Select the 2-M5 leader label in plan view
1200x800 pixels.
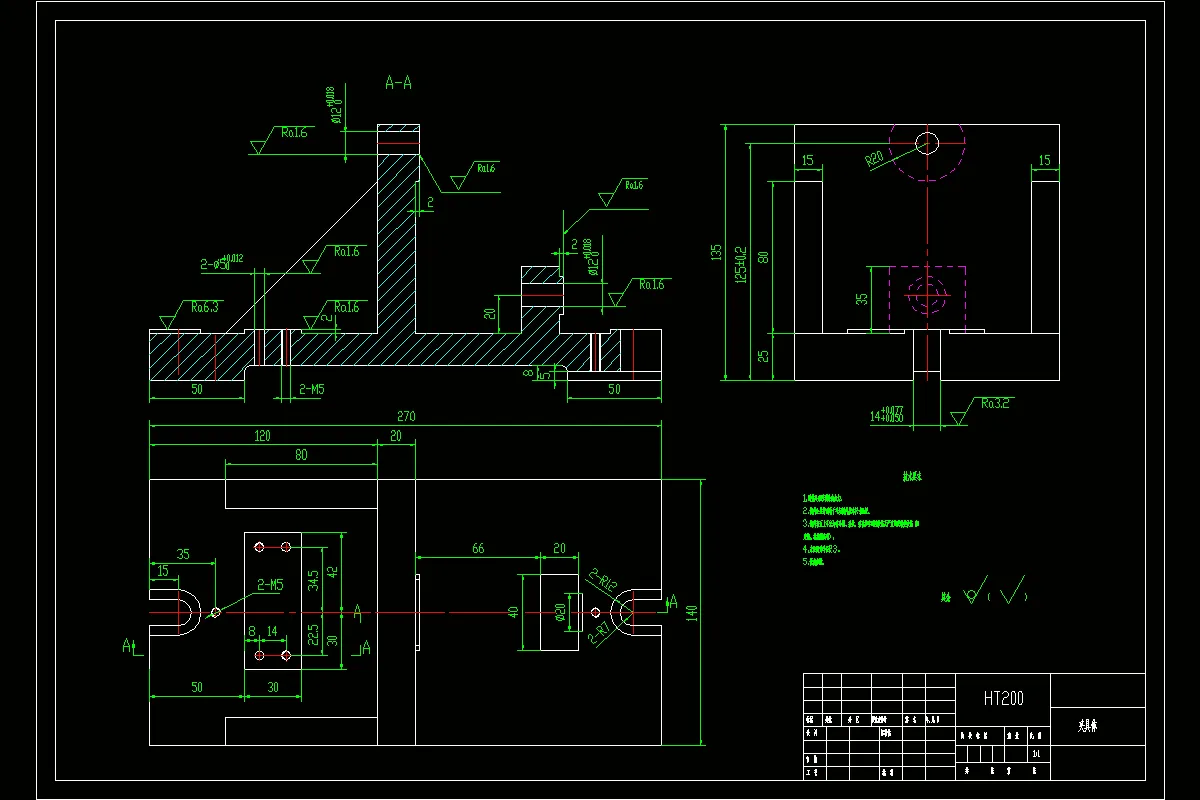click(x=270, y=583)
